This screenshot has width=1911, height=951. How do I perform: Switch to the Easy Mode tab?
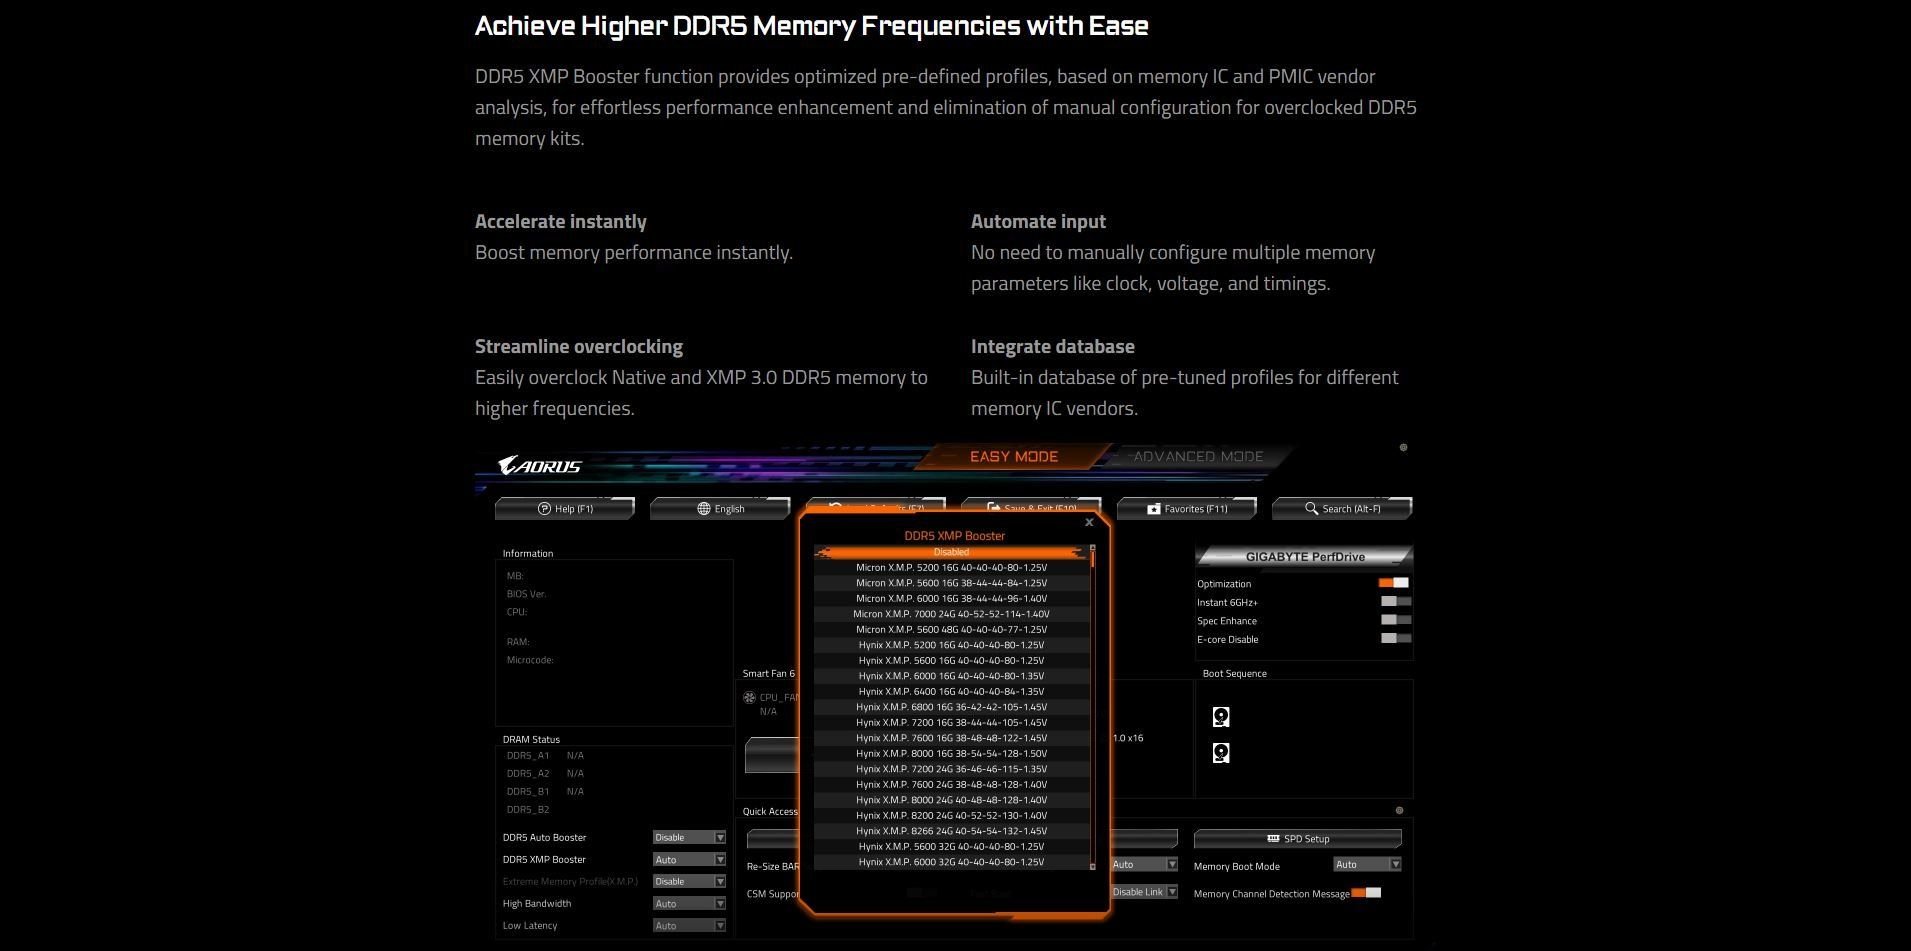[1014, 457]
